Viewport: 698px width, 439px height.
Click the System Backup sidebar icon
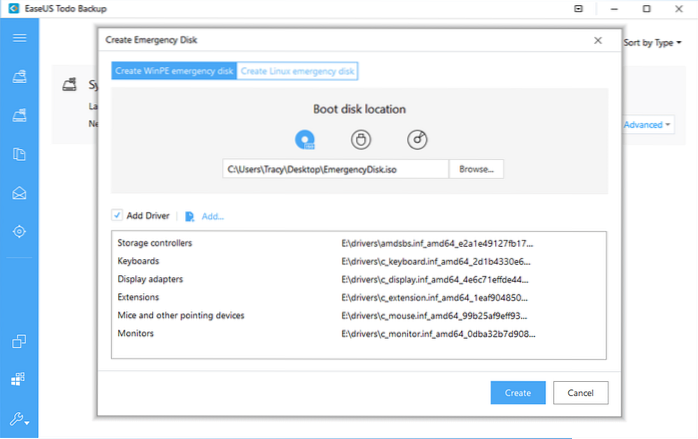[19, 115]
